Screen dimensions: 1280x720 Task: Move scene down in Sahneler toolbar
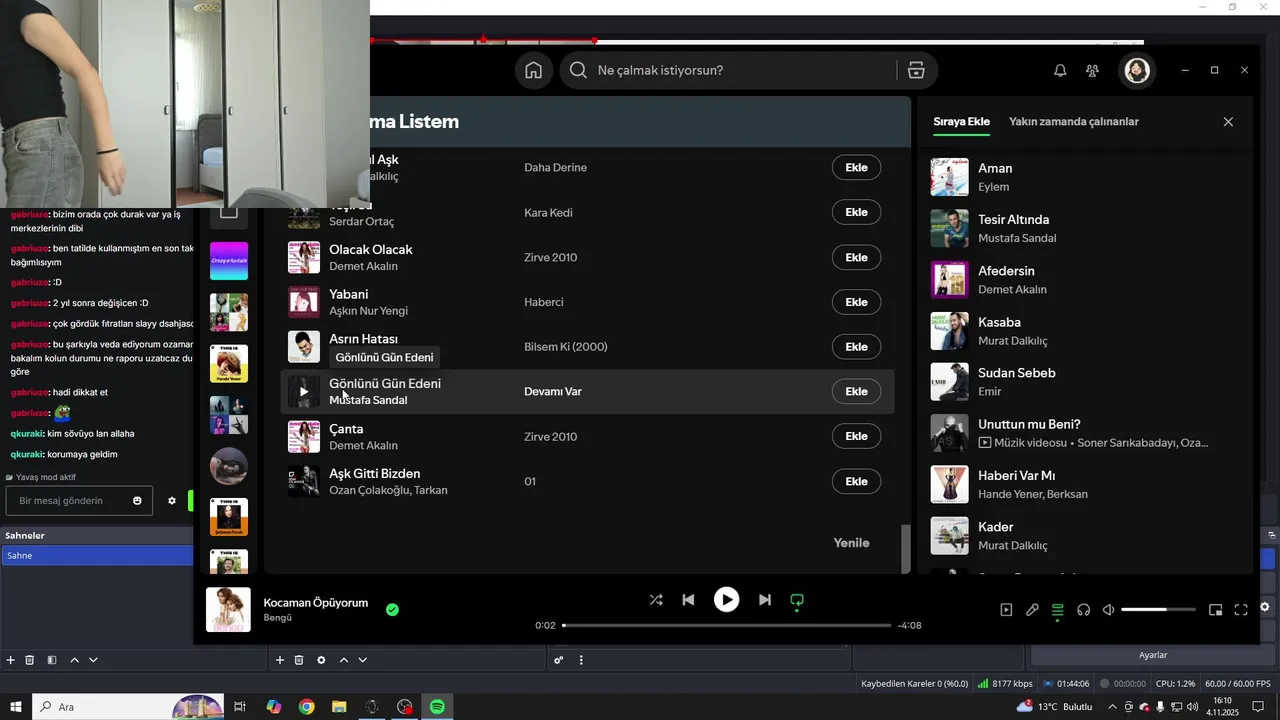click(93, 660)
